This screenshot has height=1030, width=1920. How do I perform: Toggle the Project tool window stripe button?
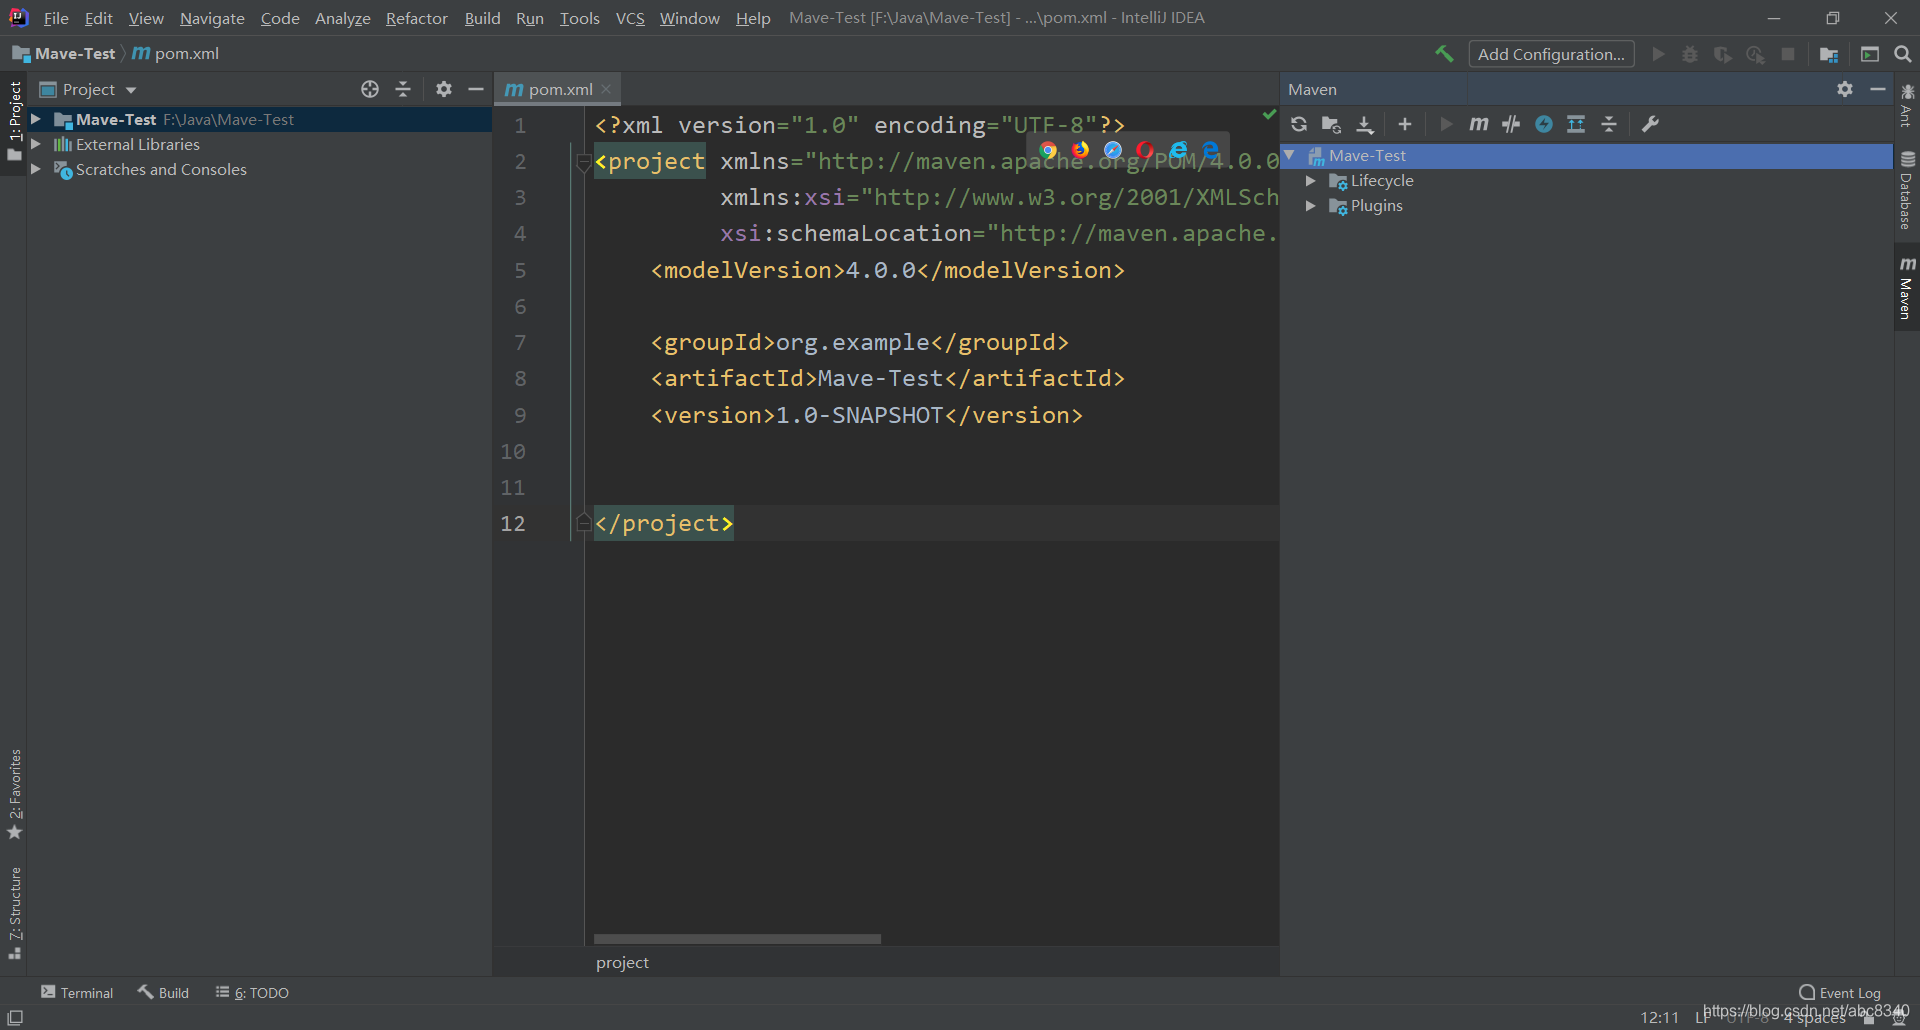point(14,122)
